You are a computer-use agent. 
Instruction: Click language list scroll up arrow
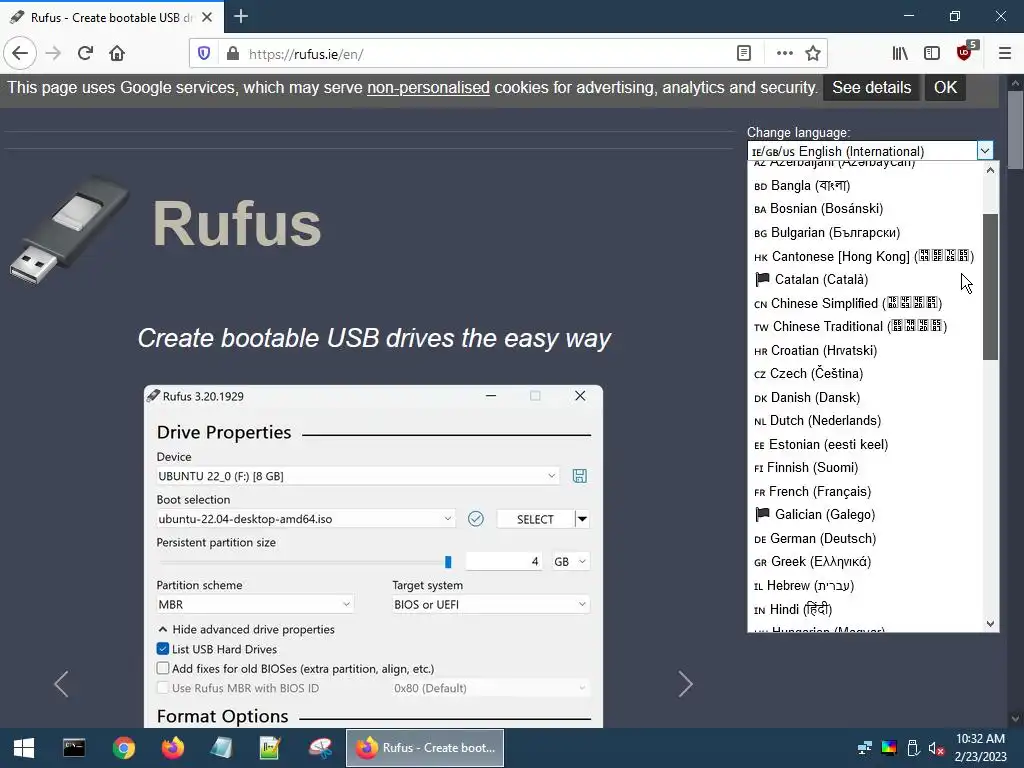point(990,170)
